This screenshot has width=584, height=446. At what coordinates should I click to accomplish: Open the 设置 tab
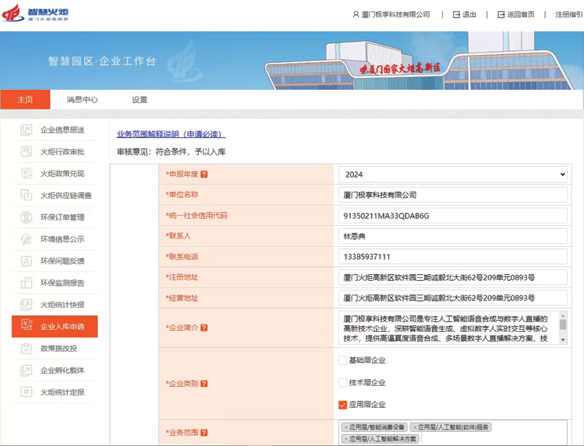pos(140,99)
